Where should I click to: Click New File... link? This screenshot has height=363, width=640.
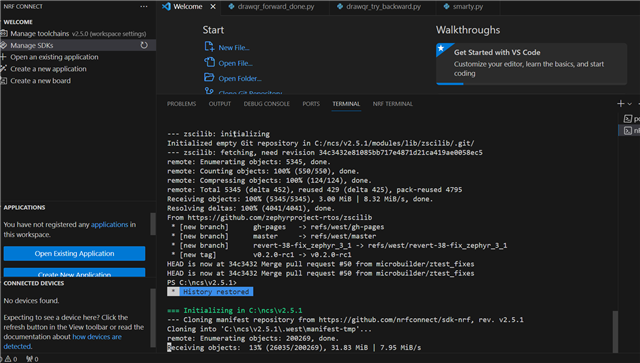click(x=234, y=48)
